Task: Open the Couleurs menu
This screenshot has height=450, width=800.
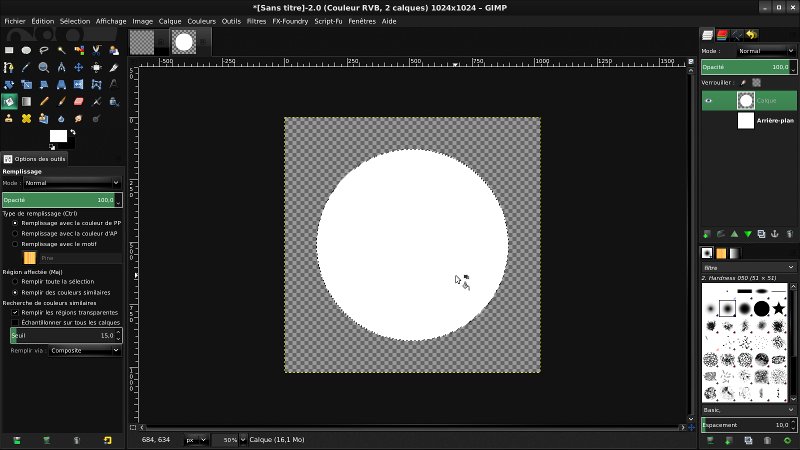Action: (202, 21)
